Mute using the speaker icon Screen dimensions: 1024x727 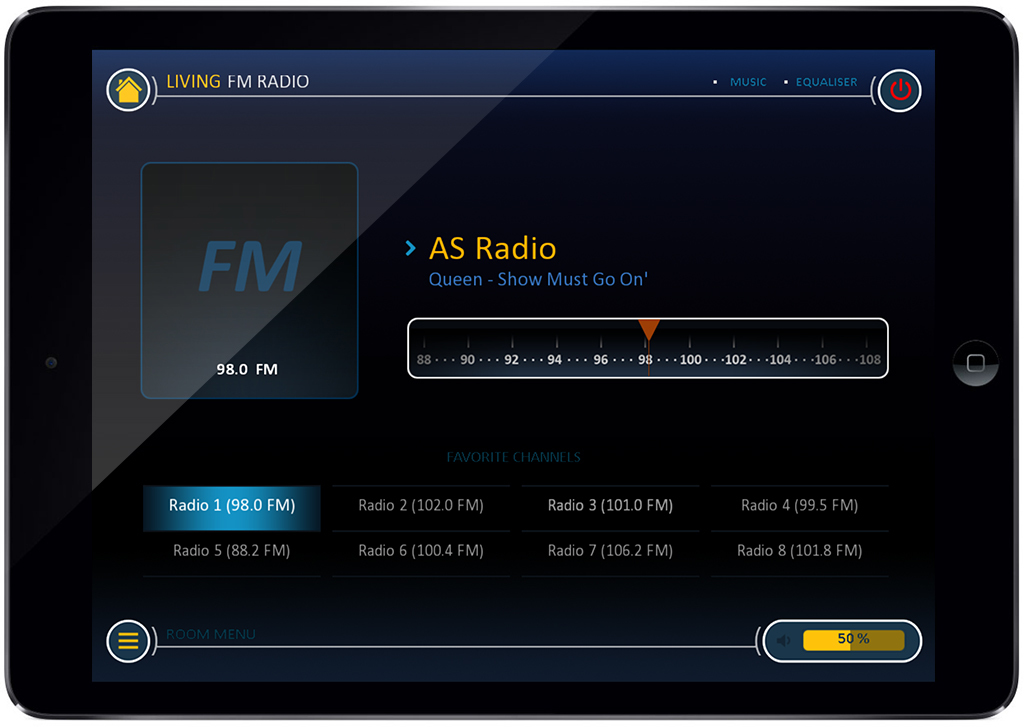pyautogui.click(x=783, y=641)
